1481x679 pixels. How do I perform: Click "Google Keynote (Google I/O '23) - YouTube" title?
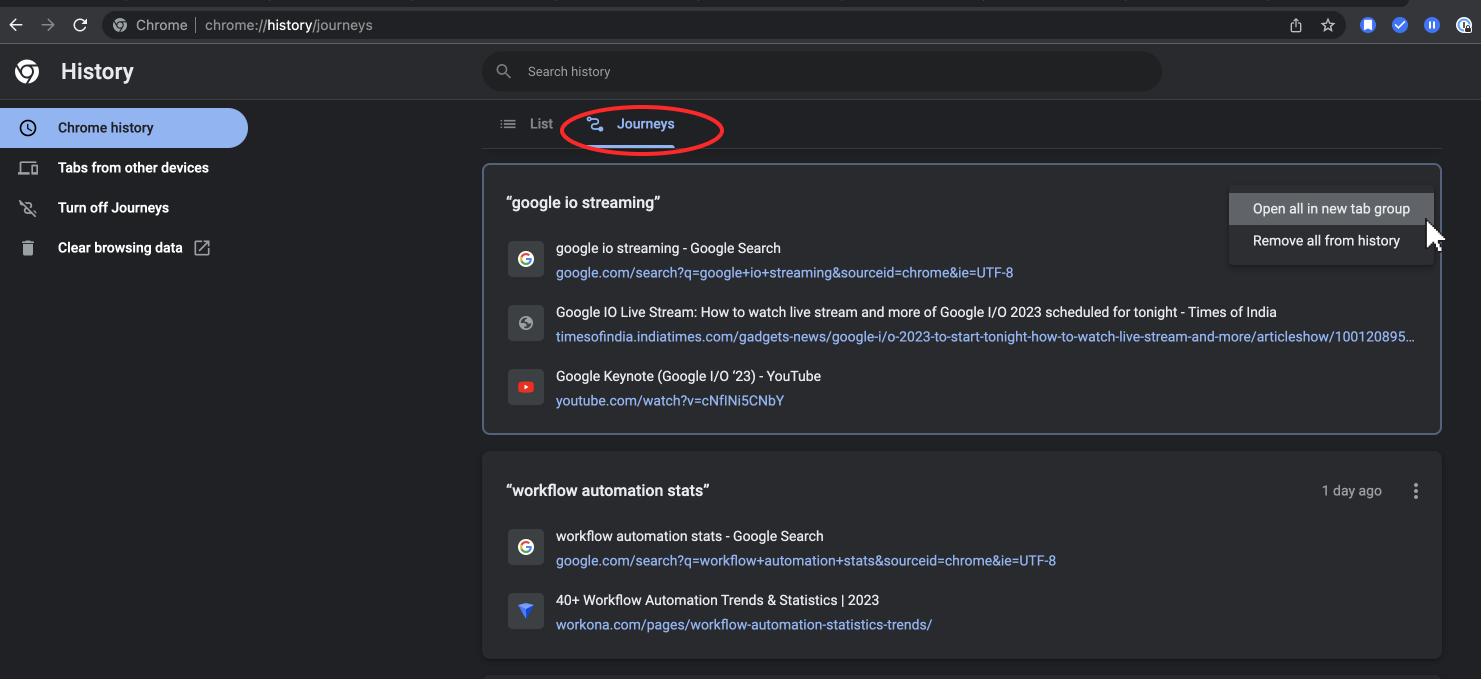pos(688,376)
